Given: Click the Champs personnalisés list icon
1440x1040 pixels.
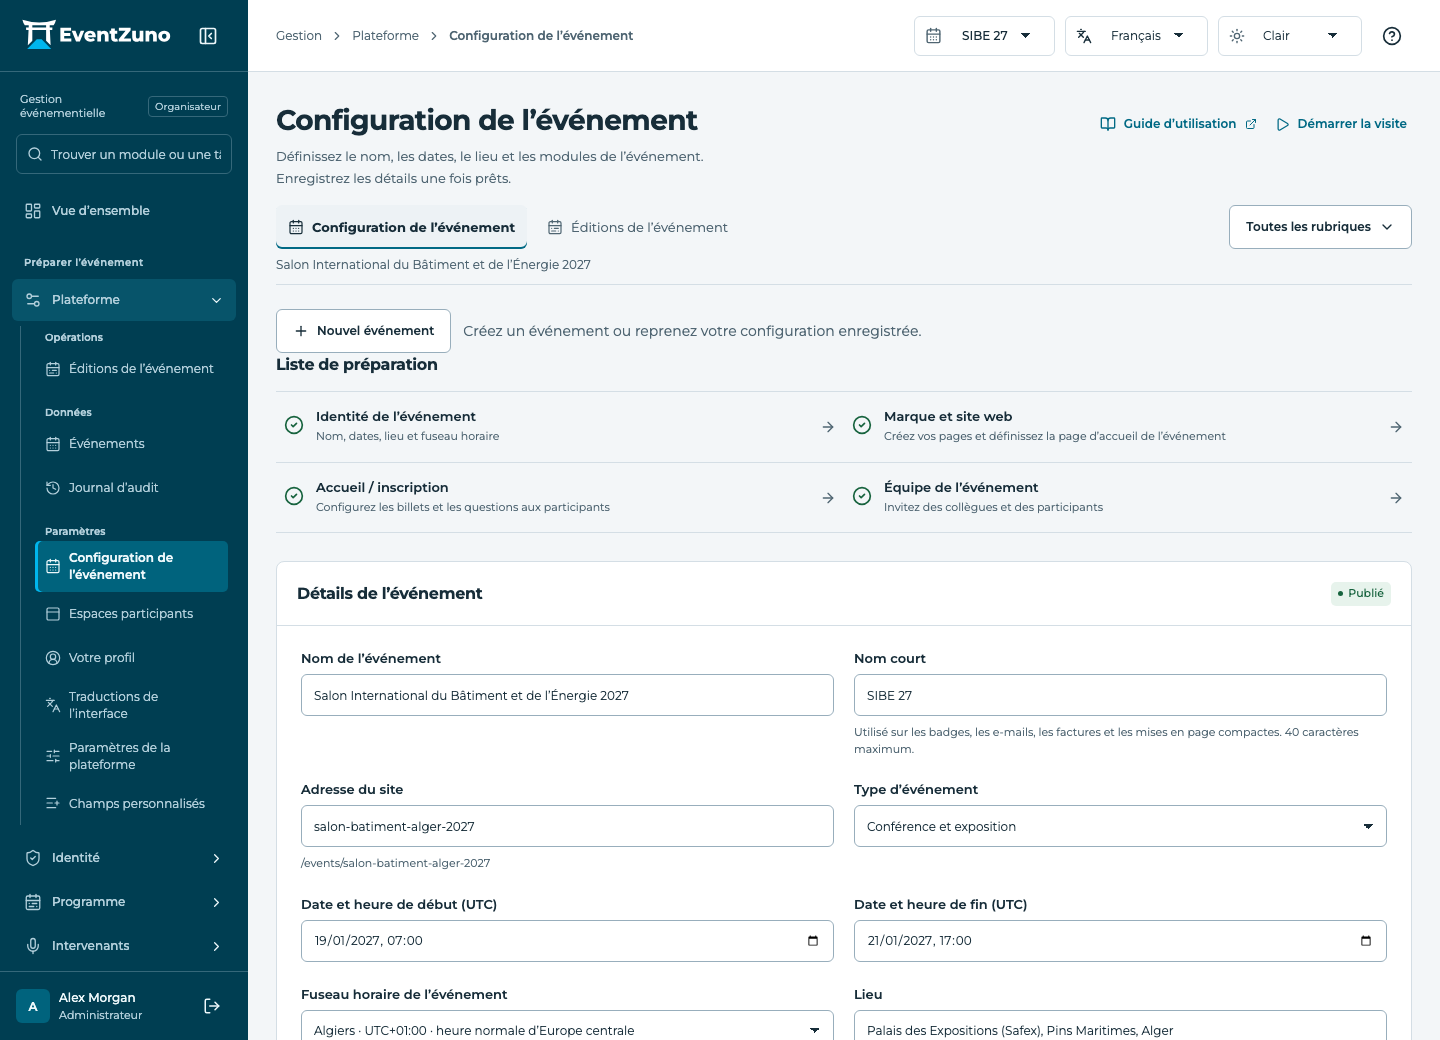Looking at the screenshot, I should (53, 804).
